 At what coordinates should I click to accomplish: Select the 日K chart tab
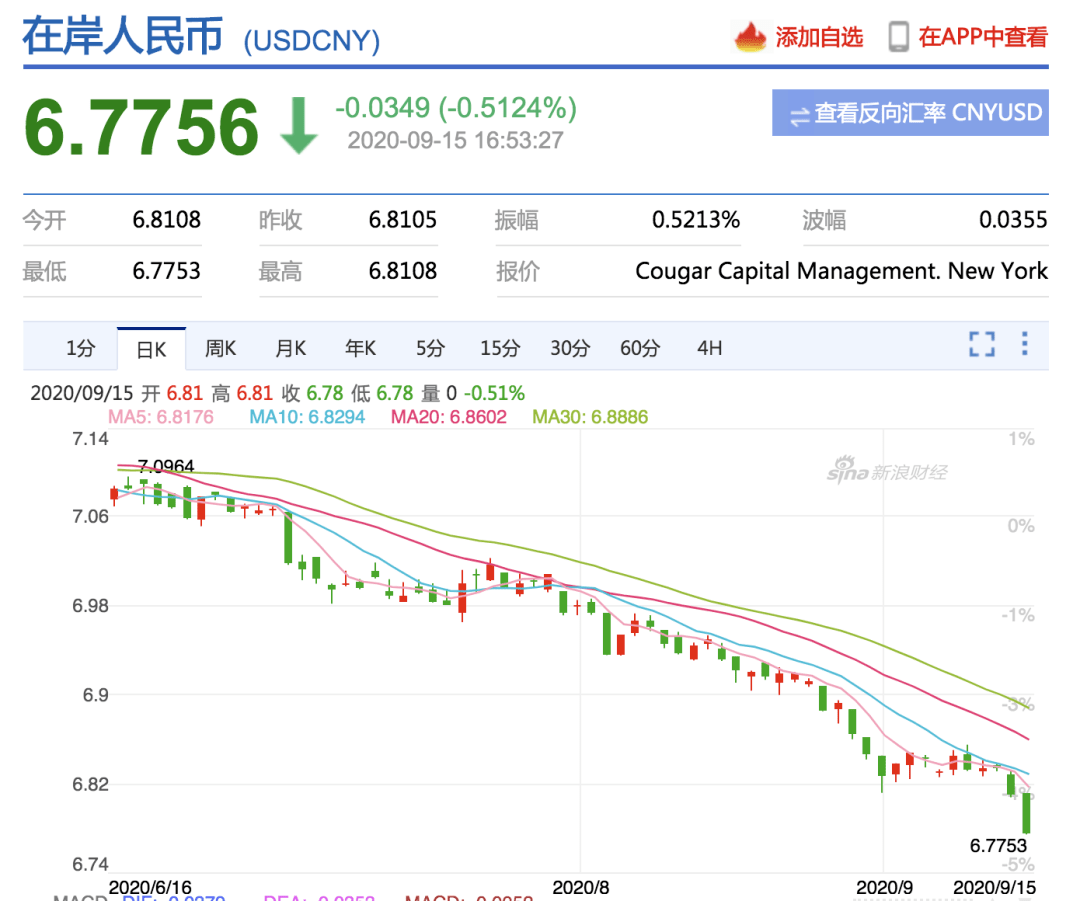tap(151, 349)
